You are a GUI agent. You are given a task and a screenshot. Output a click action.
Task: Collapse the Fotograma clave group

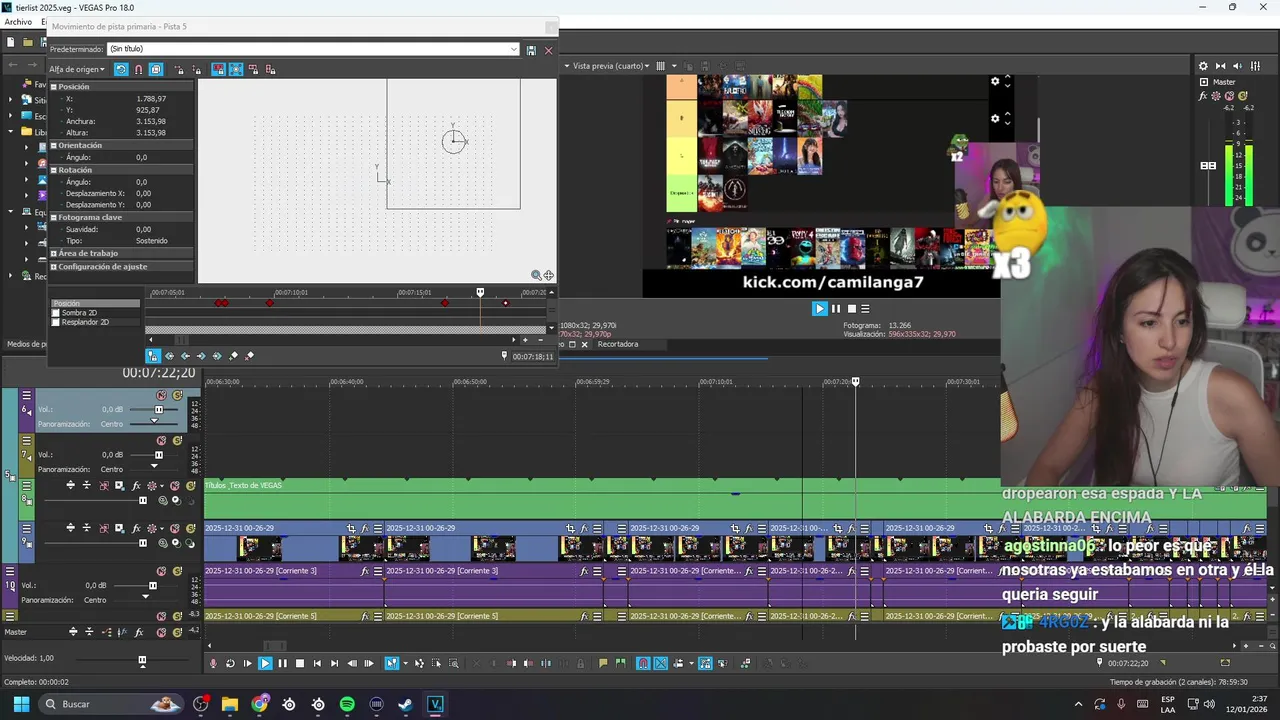click(54, 217)
